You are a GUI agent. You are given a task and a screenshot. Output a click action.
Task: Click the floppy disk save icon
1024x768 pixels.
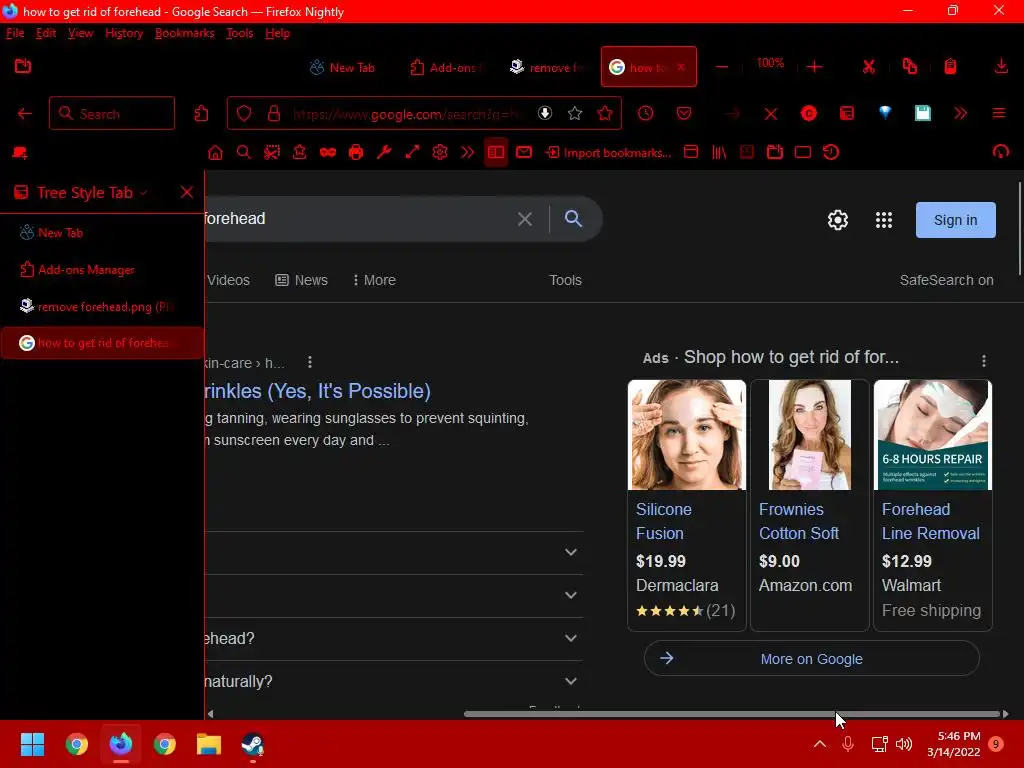point(923,114)
